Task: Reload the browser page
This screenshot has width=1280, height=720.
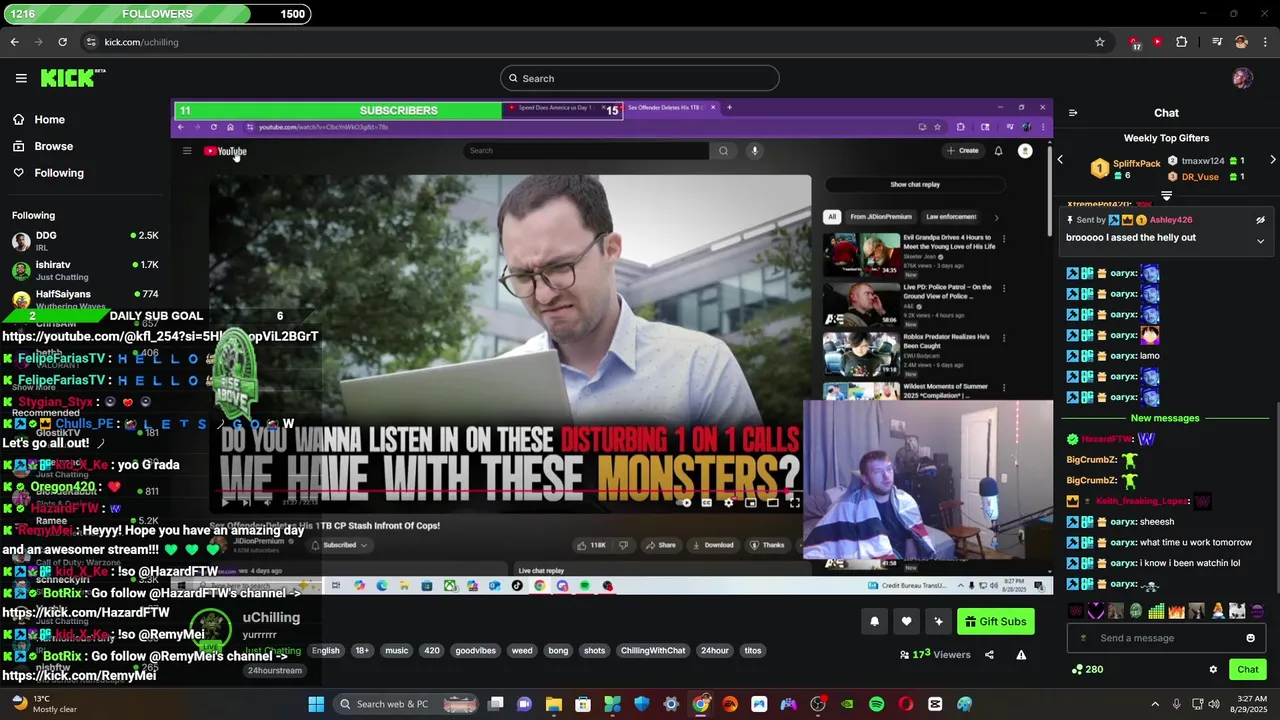Action: click(62, 42)
